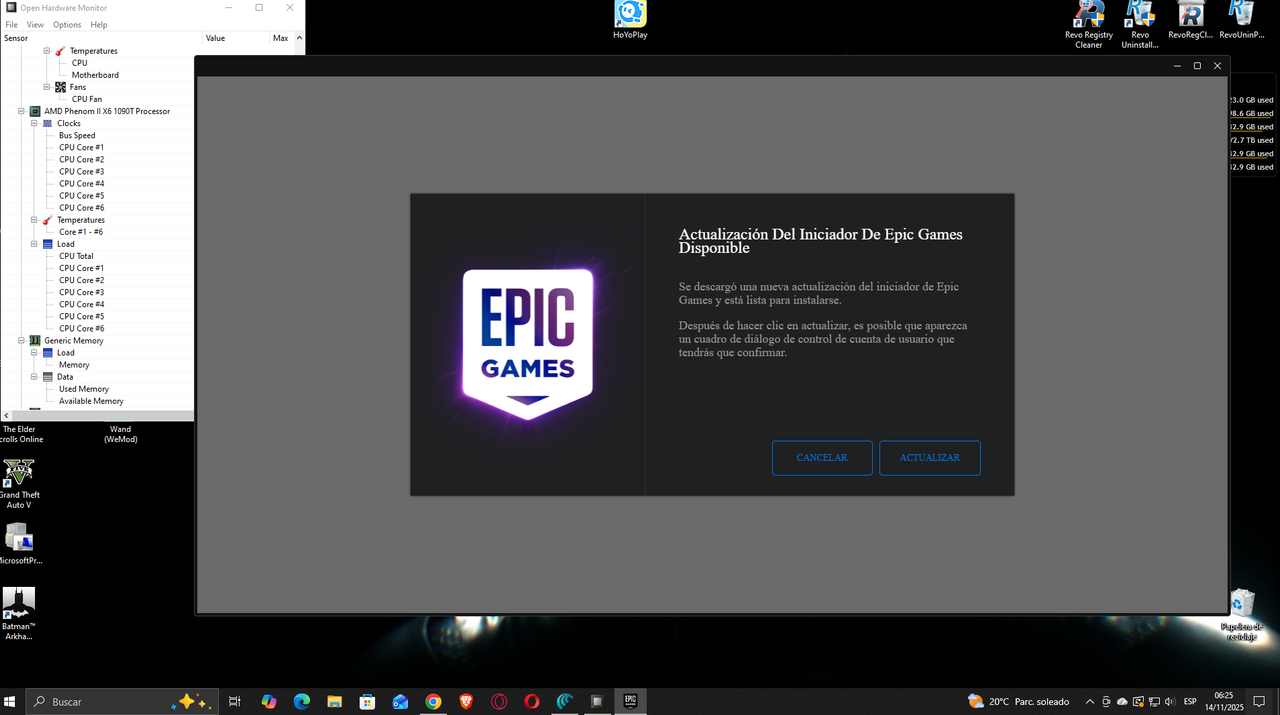Open the Revo Registry Cleaner desktop icon
This screenshot has height=715, width=1280.
pyautogui.click(x=1089, y=25)
